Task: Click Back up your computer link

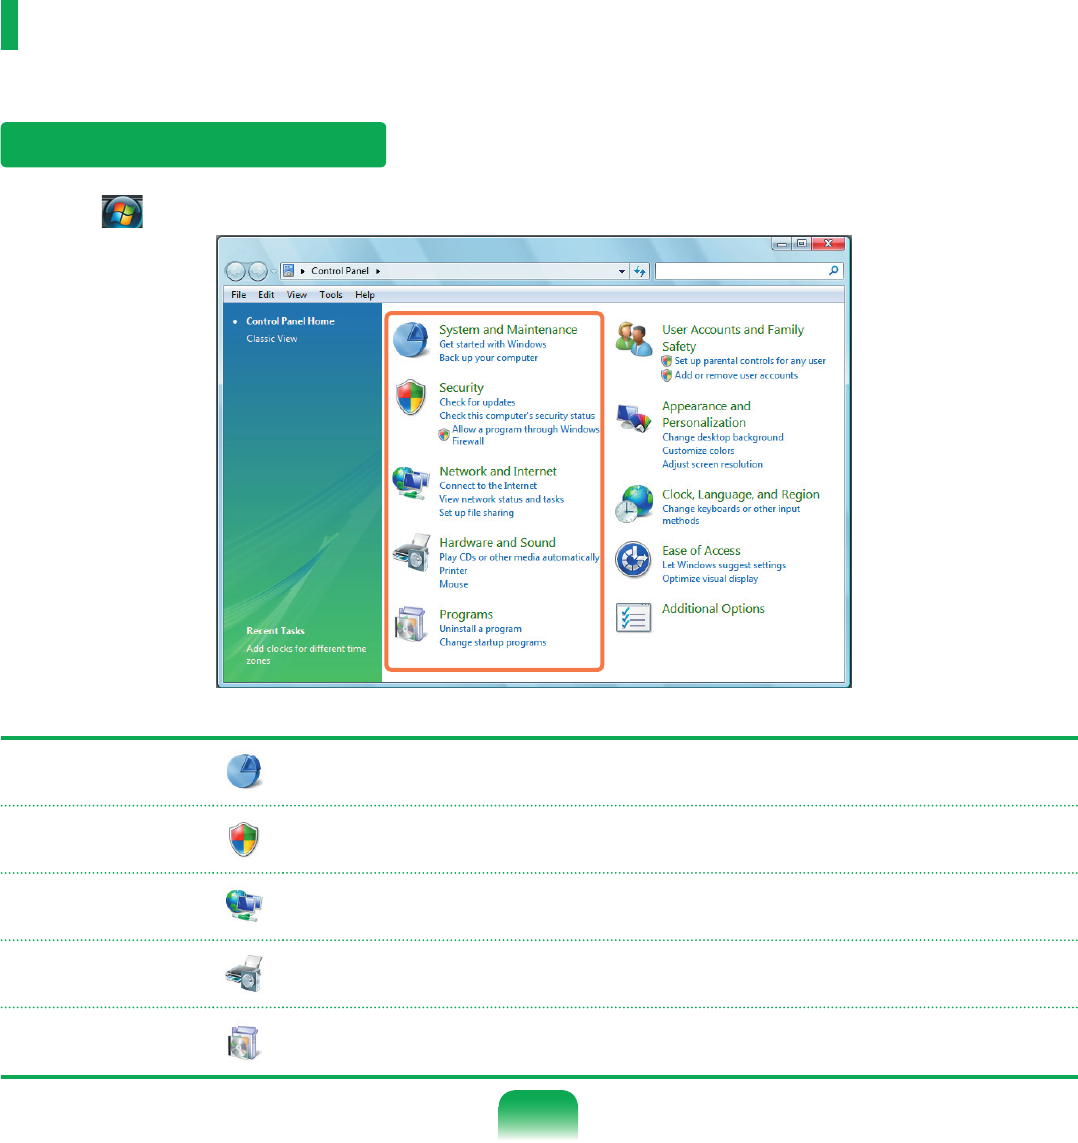Action: pos(488,358)
